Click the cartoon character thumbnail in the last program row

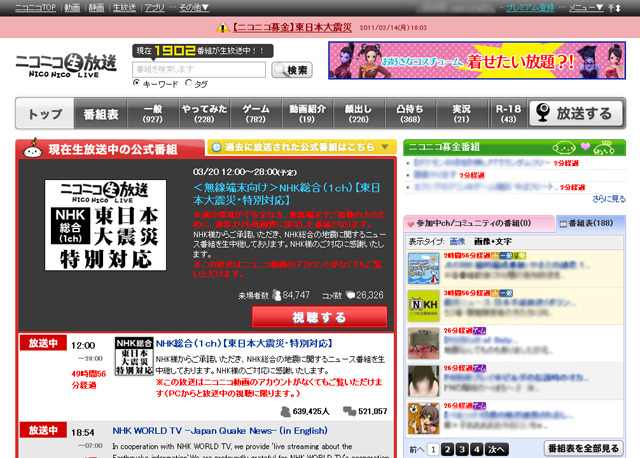click(x=424, y=418)
